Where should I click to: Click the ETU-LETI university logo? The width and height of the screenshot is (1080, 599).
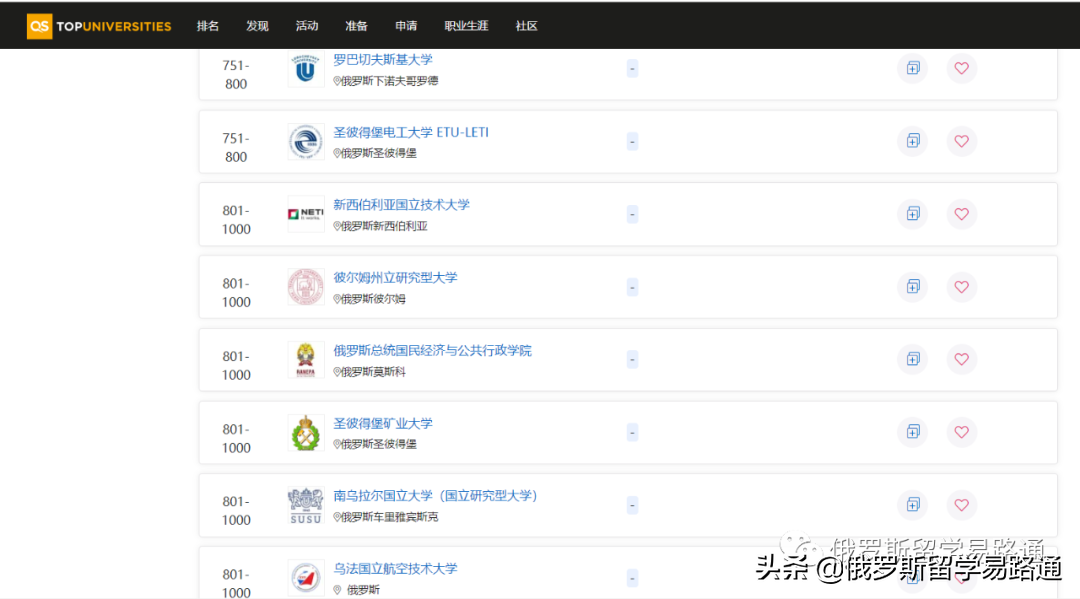pyautogui.click(x=306, y=141)
